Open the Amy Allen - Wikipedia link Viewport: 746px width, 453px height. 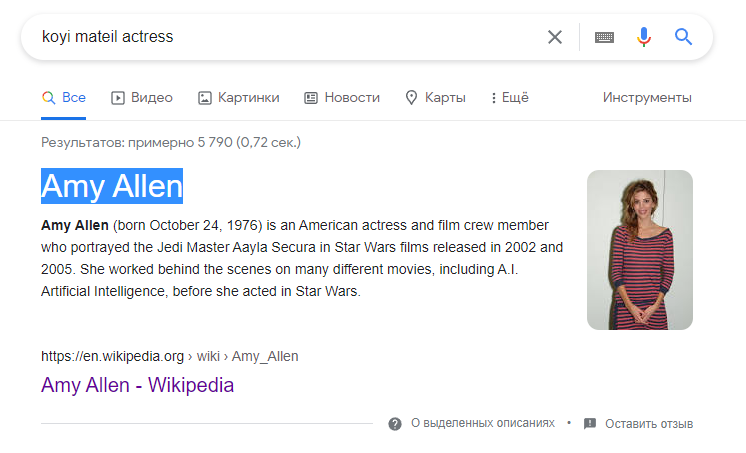(x=137, y=385)
